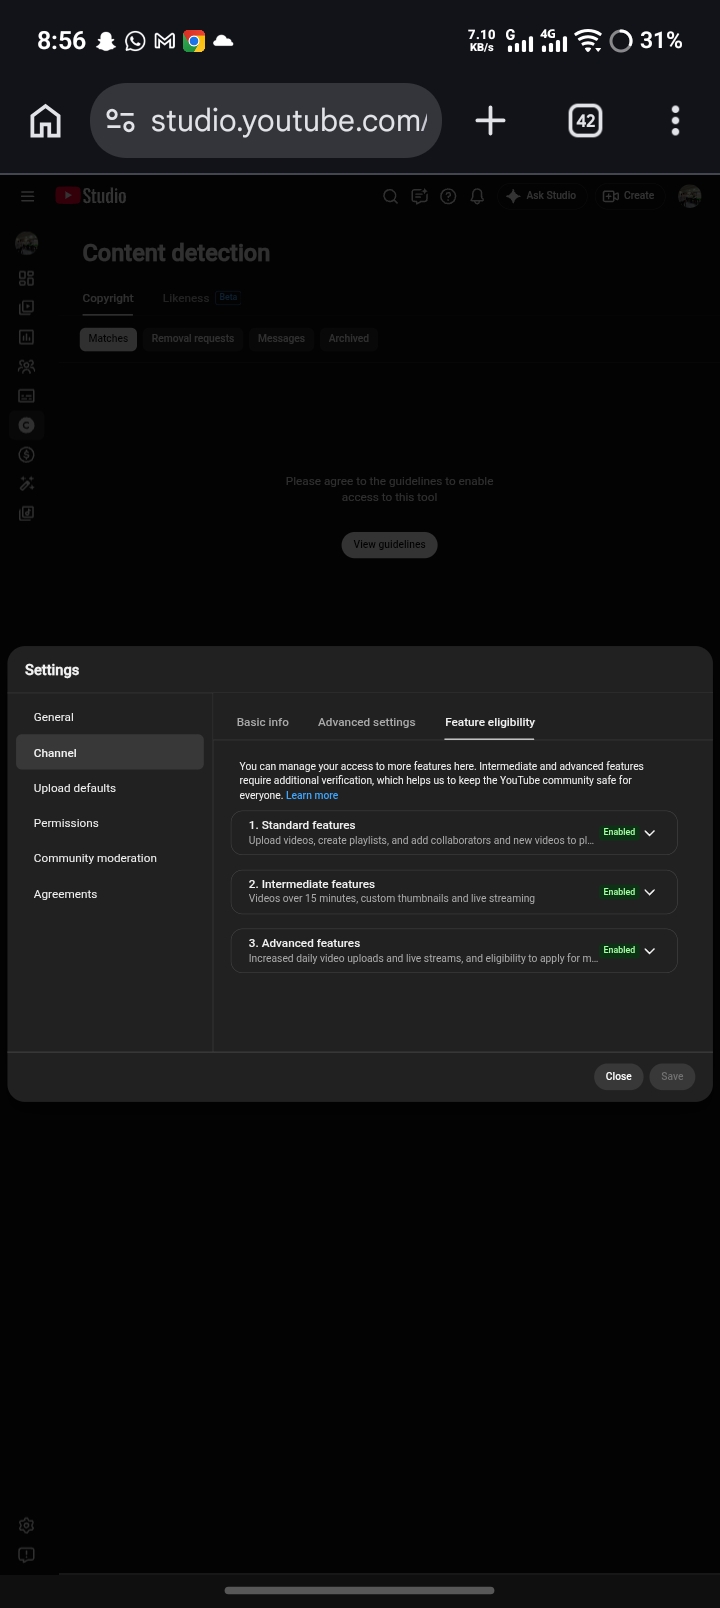Follow the Learn more link

click(312, 796)
